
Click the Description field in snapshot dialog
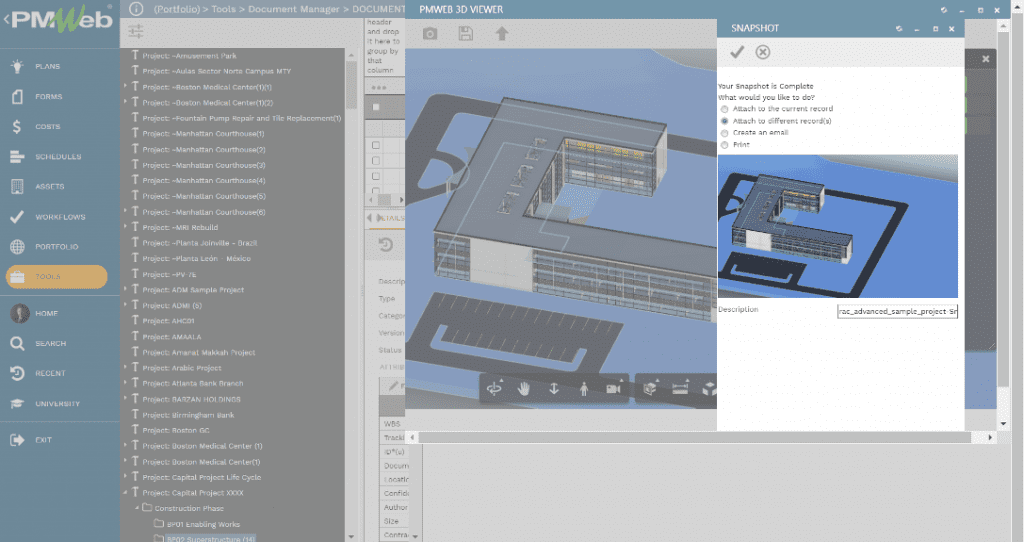point(897,311)
